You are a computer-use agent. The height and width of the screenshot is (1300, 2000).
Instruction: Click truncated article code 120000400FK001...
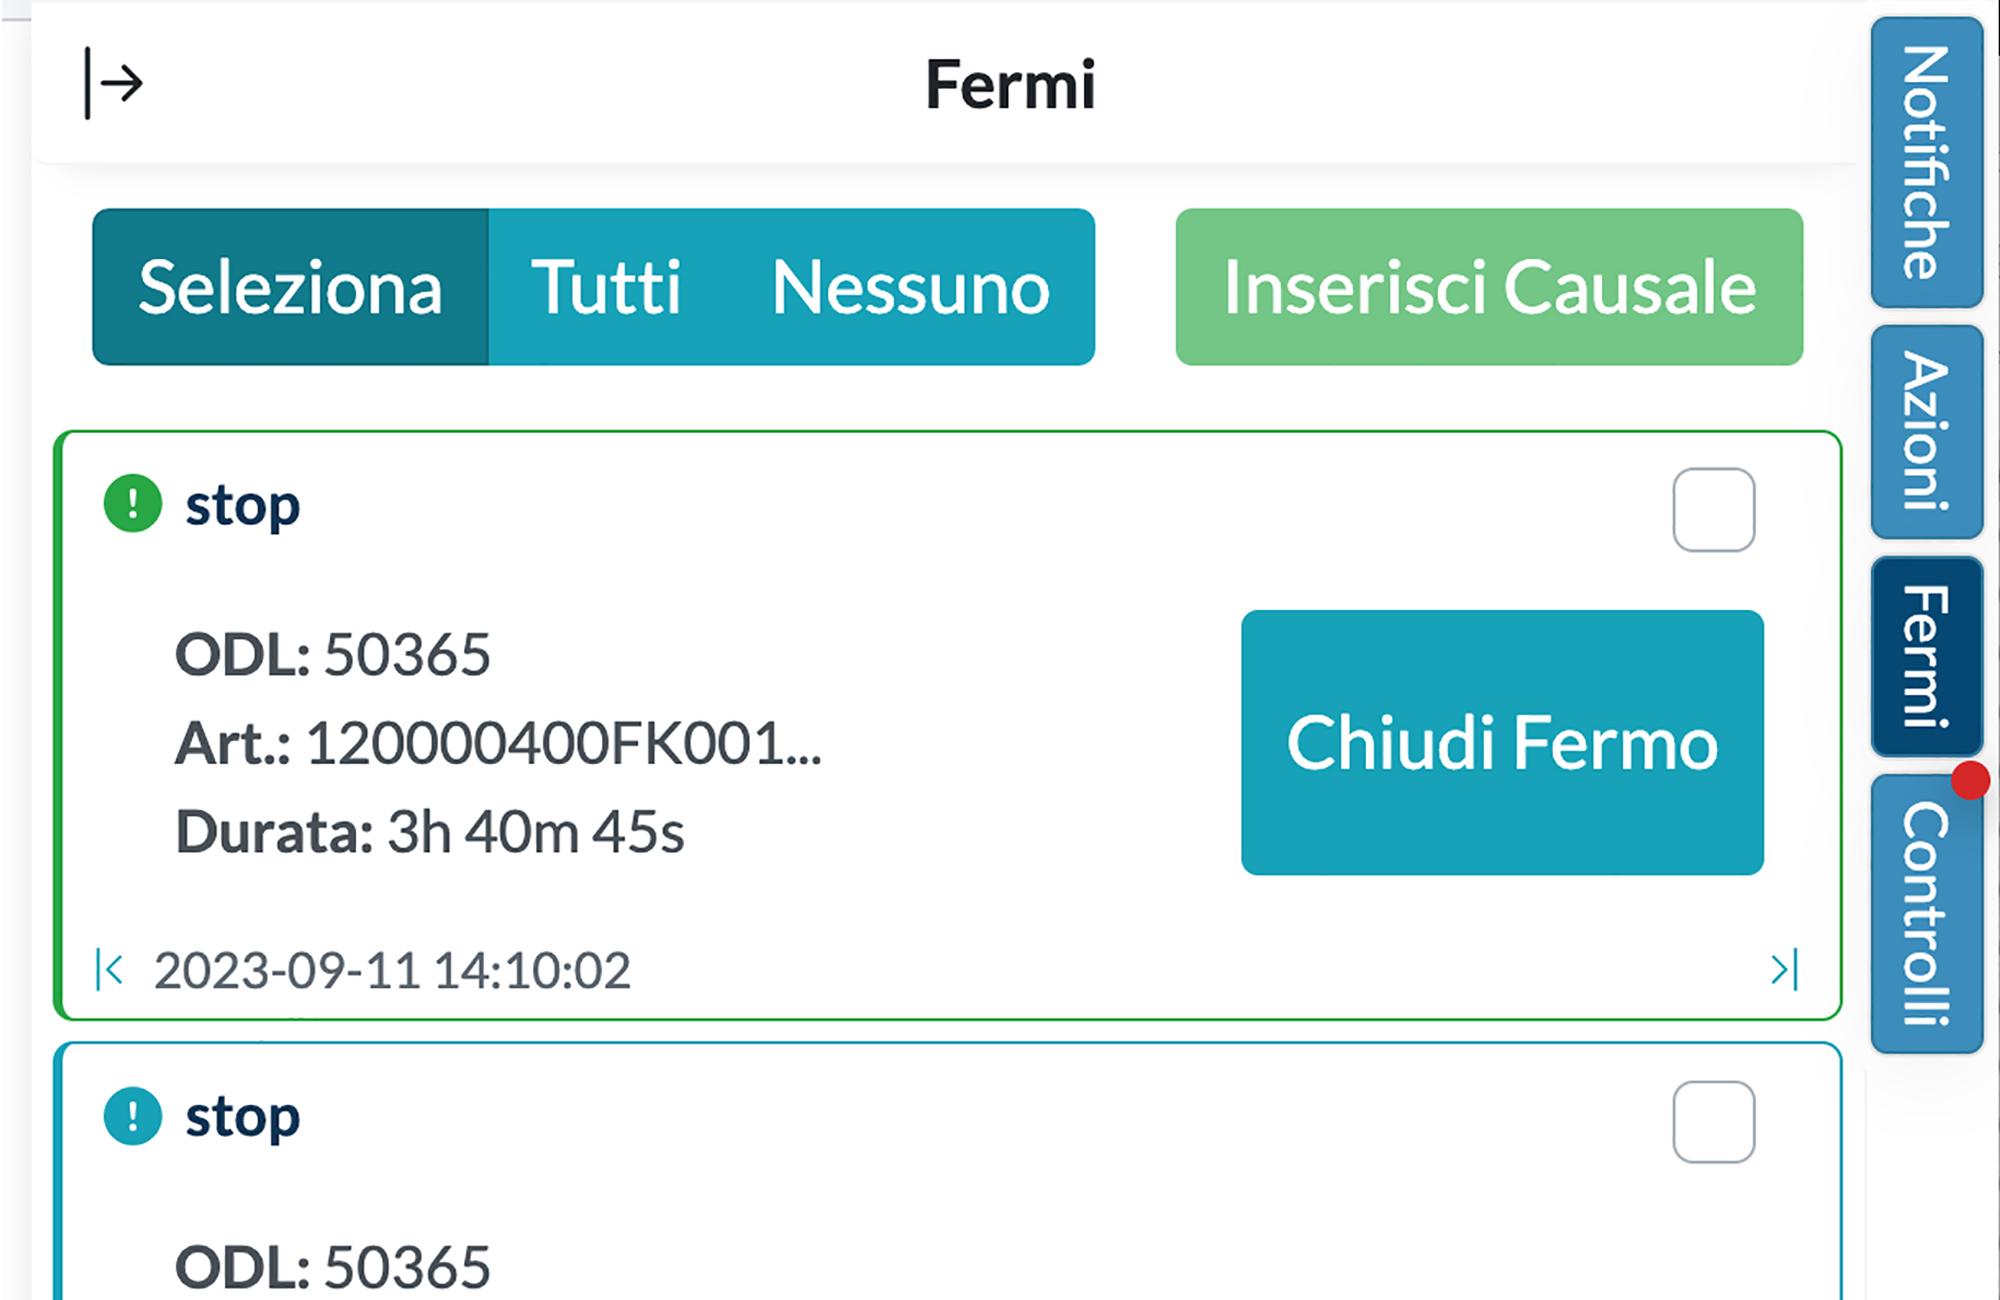pyautogui.click(x=563, y=743)
